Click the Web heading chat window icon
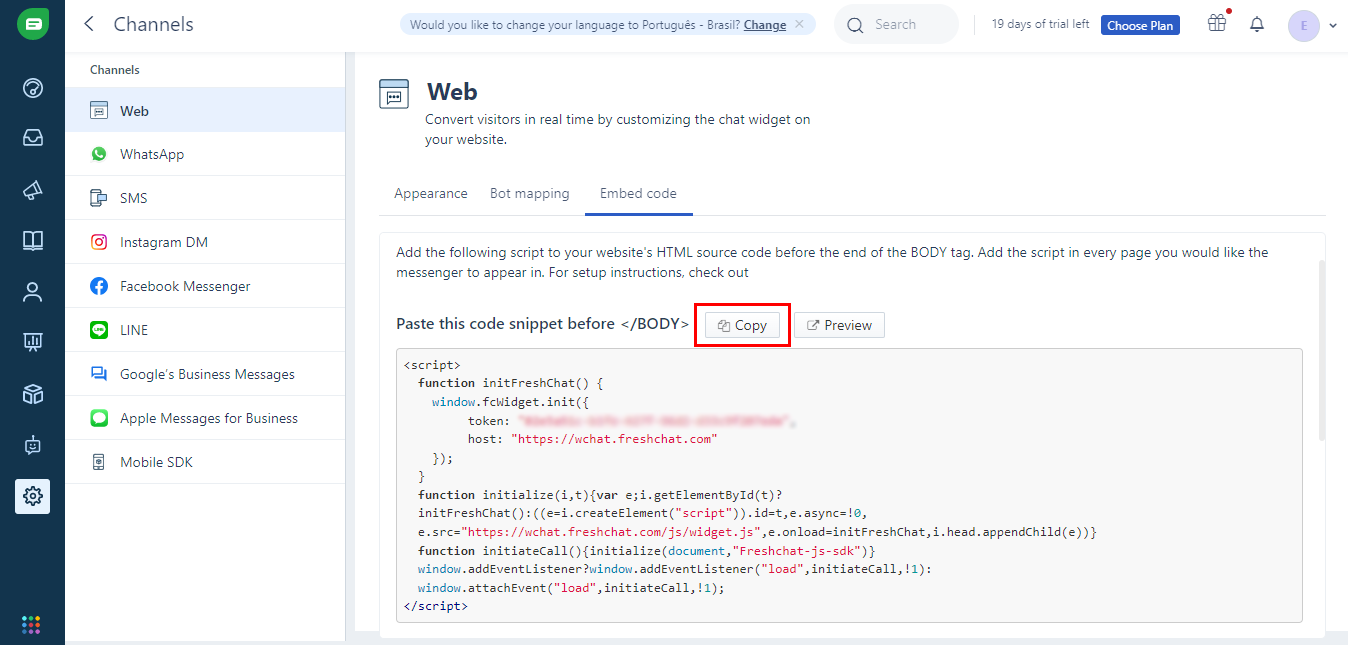Image resolution: width=1348 pixels, height=645 pixels. point(394,94)
